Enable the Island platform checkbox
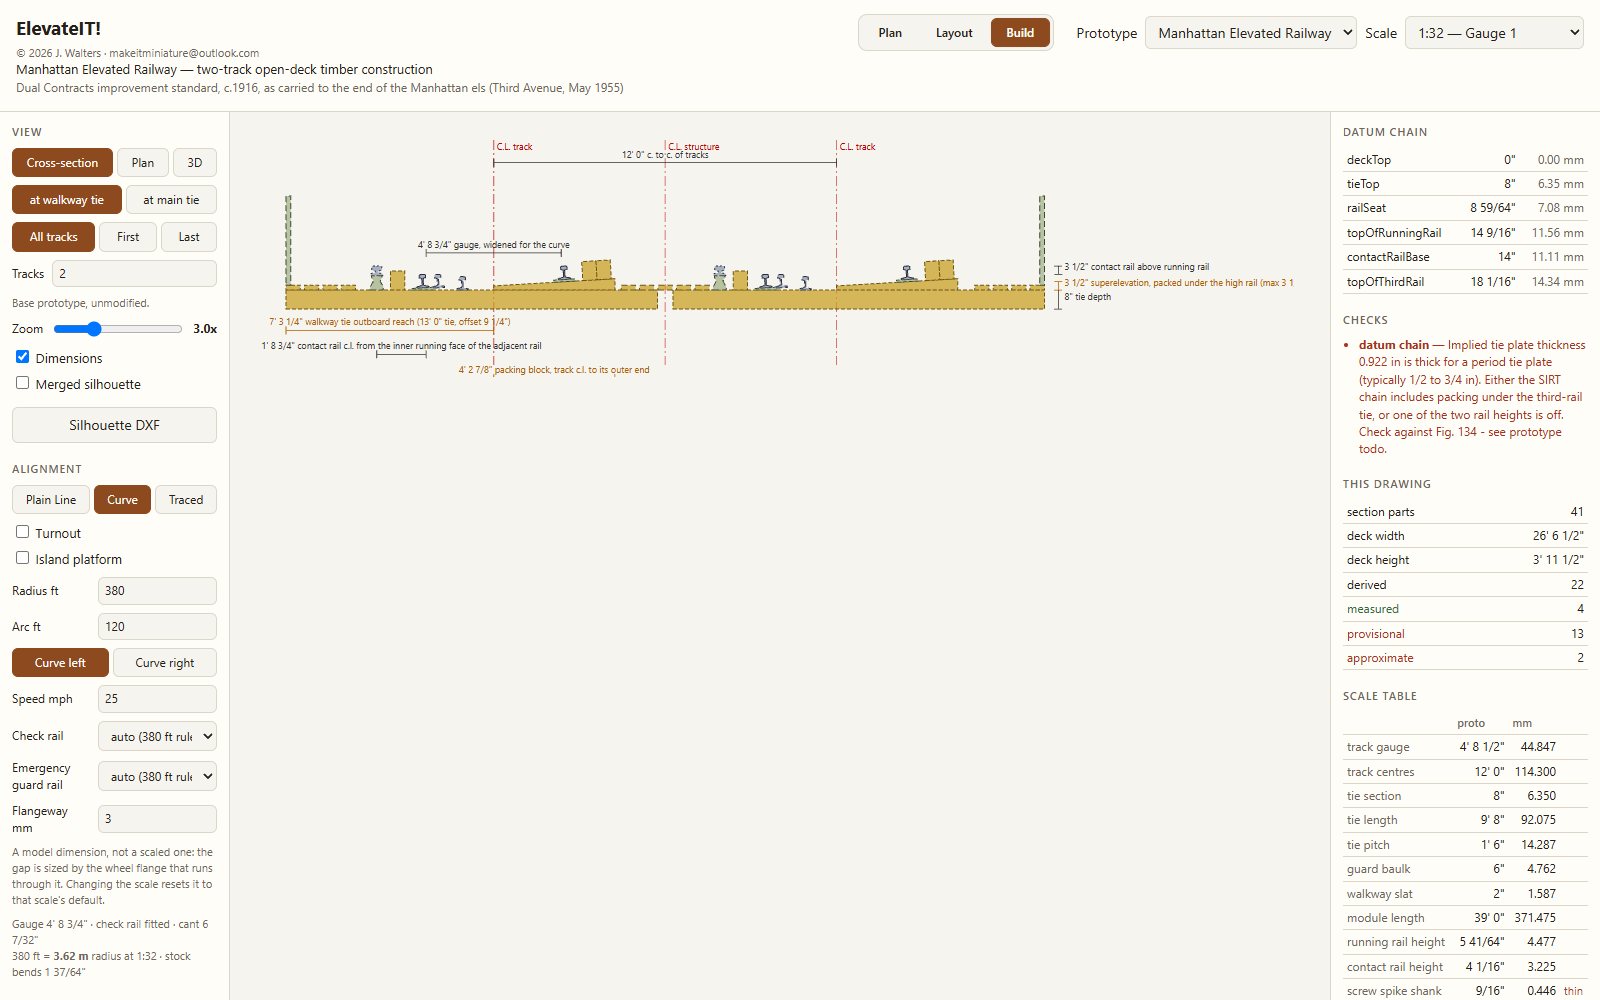1600x1000 pixels. [x=22, y=558]
